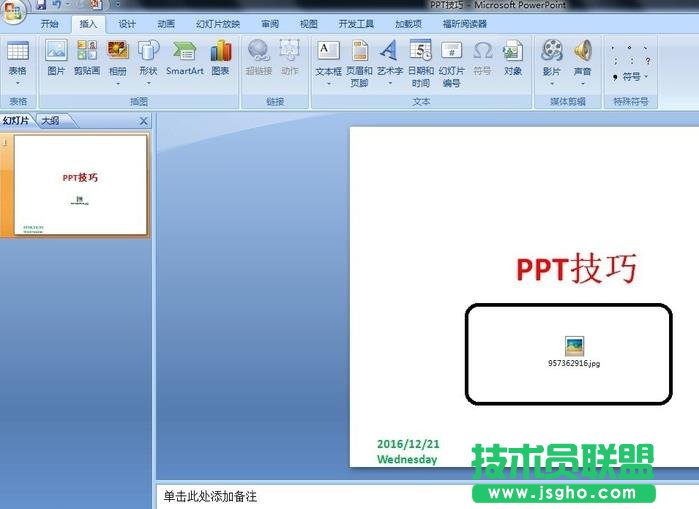The height and width of the screenshot is (509, 699).
Task: Click the Save icon in quick access toolbar
Action: [41, 5]
